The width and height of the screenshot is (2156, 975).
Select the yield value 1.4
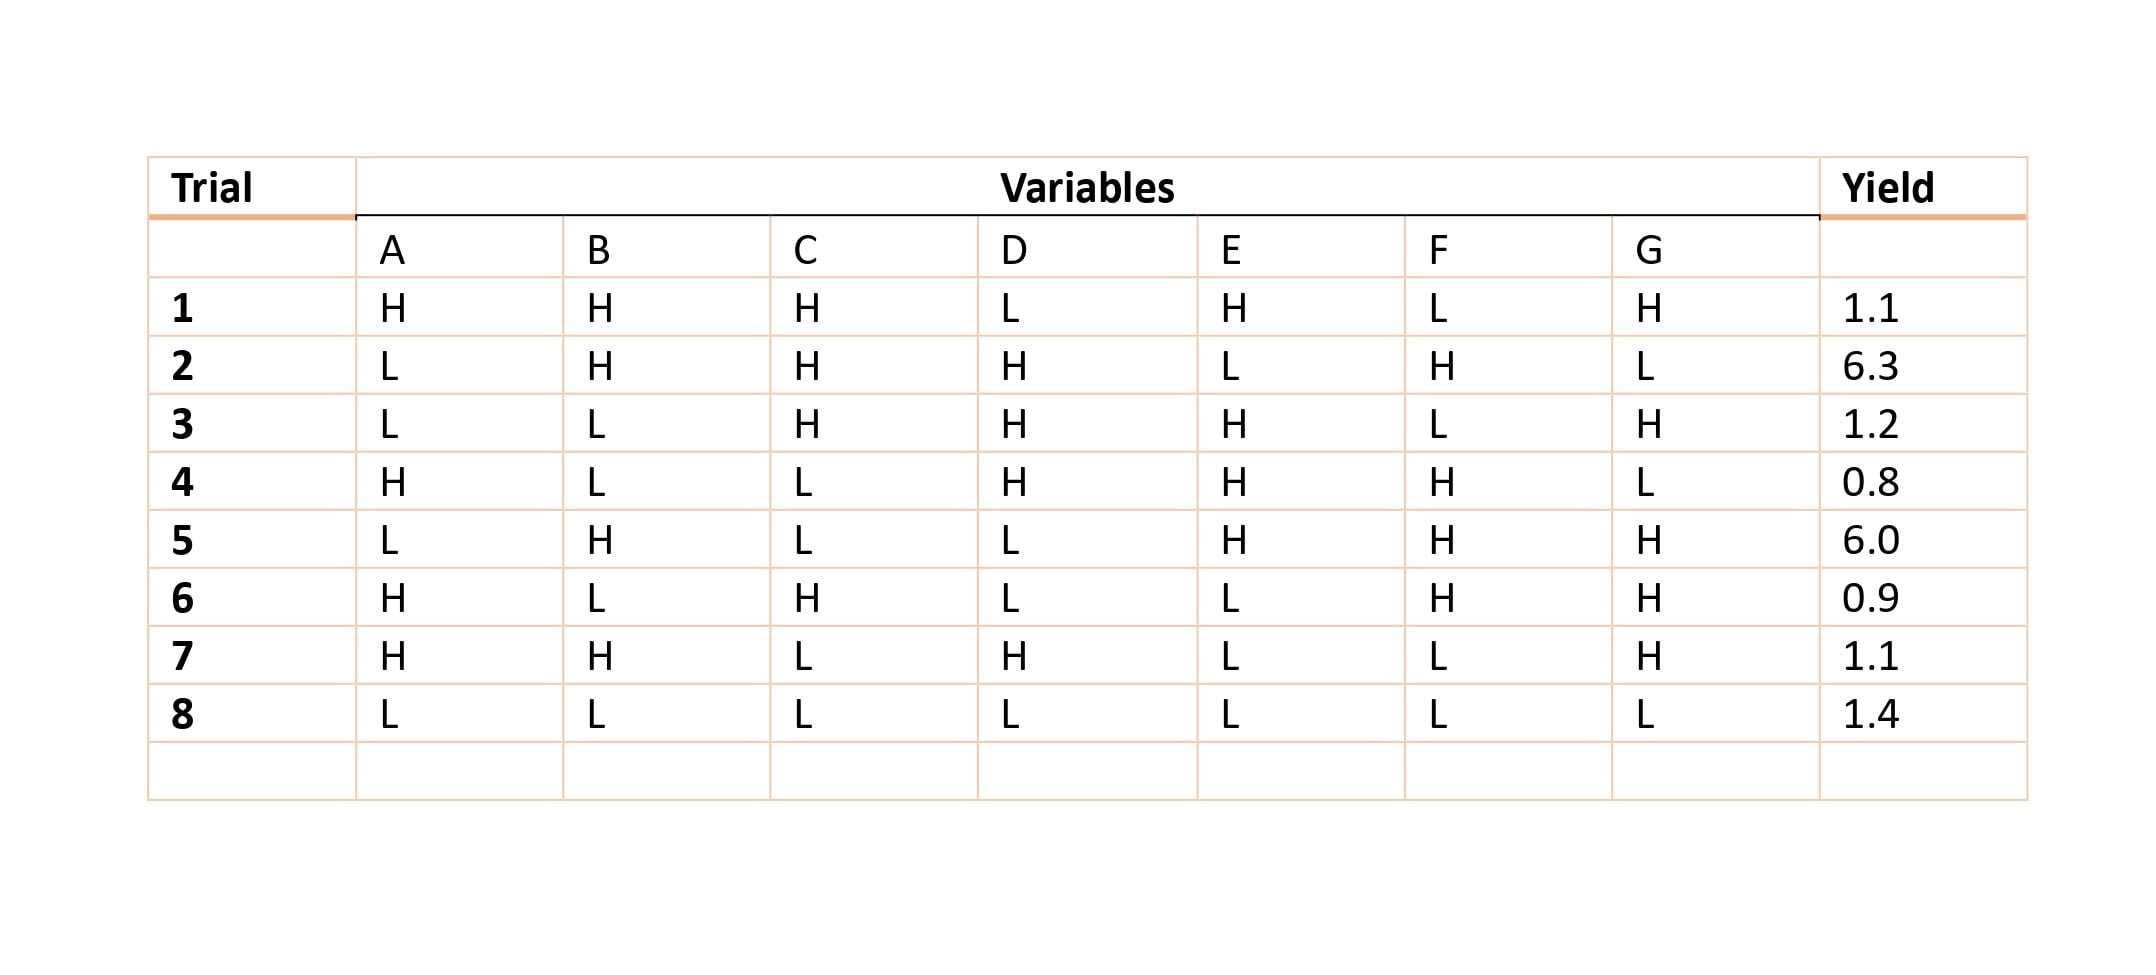pos(1870,714)
